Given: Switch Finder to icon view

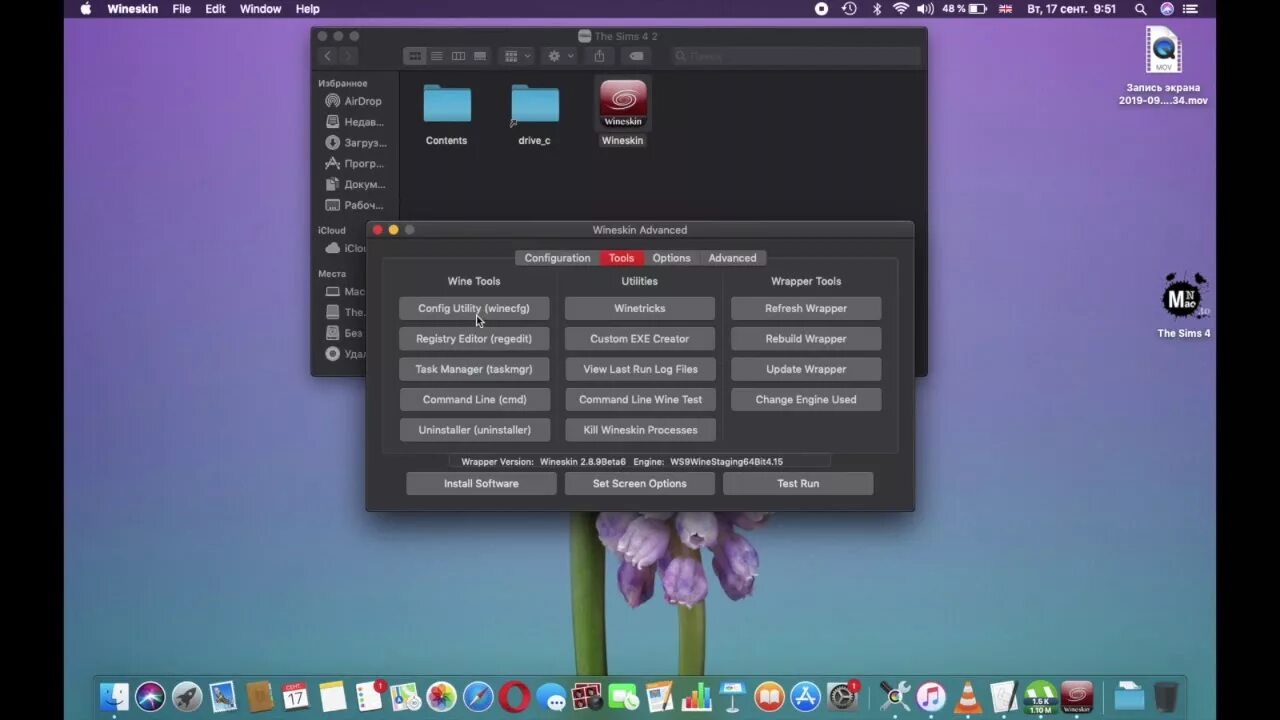Looking at the screenshot, I should click(415, 56).
